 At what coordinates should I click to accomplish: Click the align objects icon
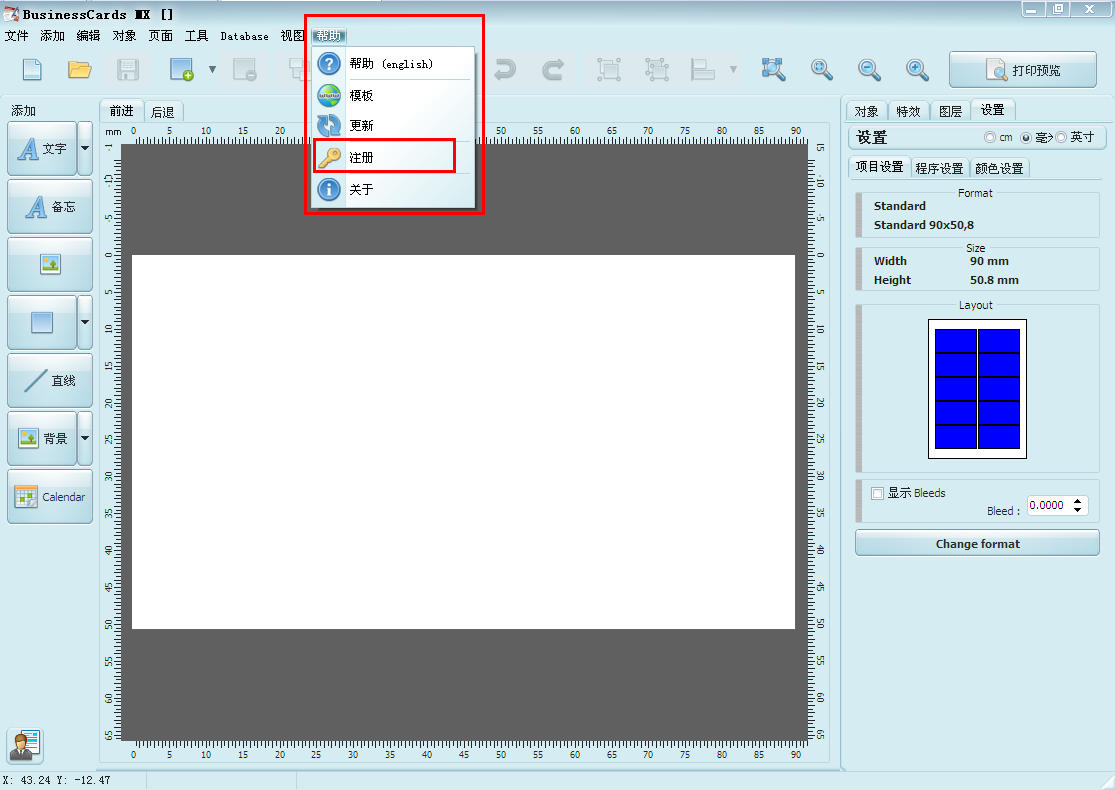[x=703, y=70]
